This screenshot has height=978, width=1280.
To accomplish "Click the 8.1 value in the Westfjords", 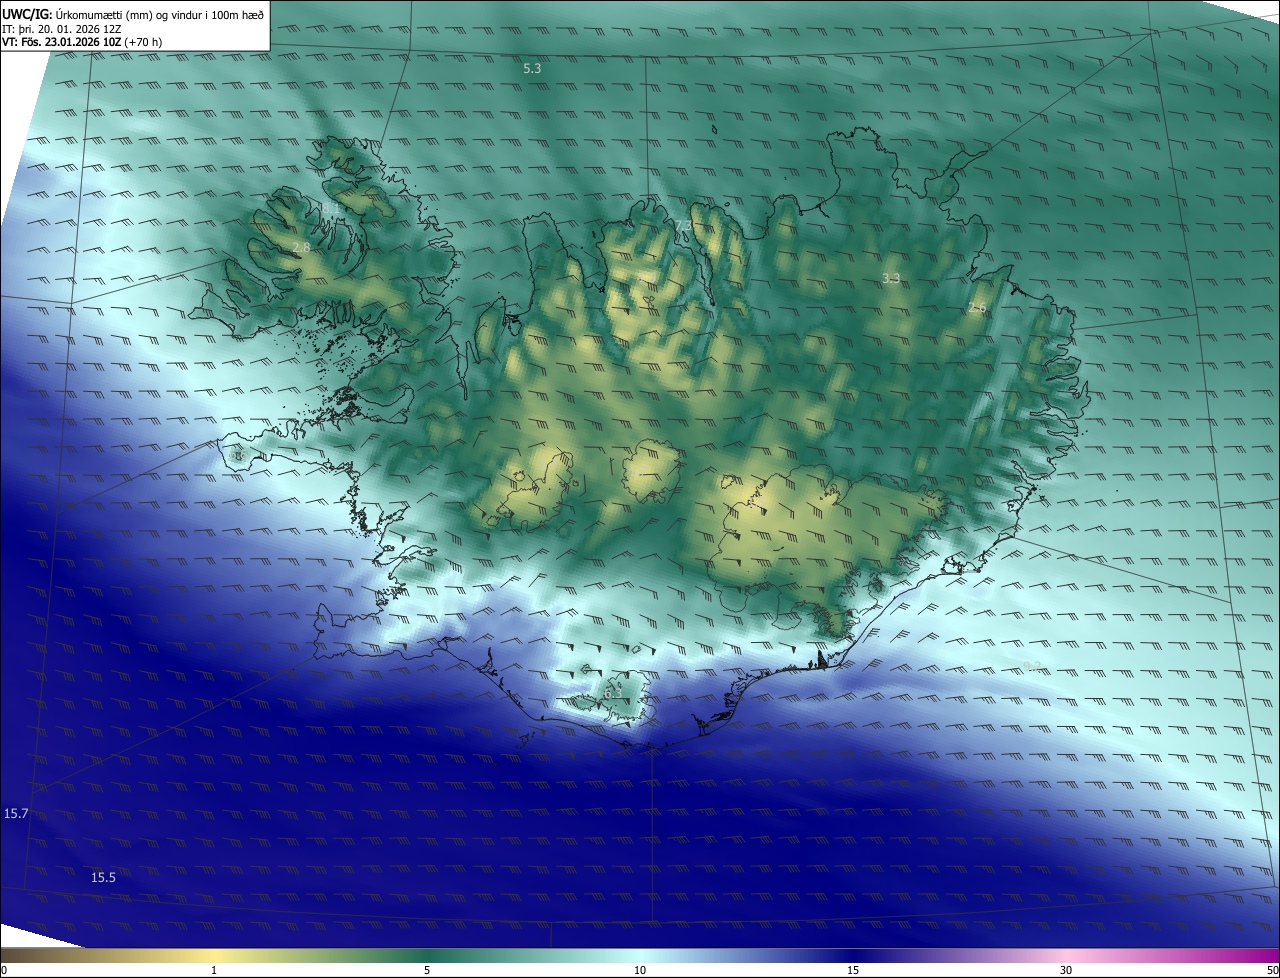I will click(330, 207).
